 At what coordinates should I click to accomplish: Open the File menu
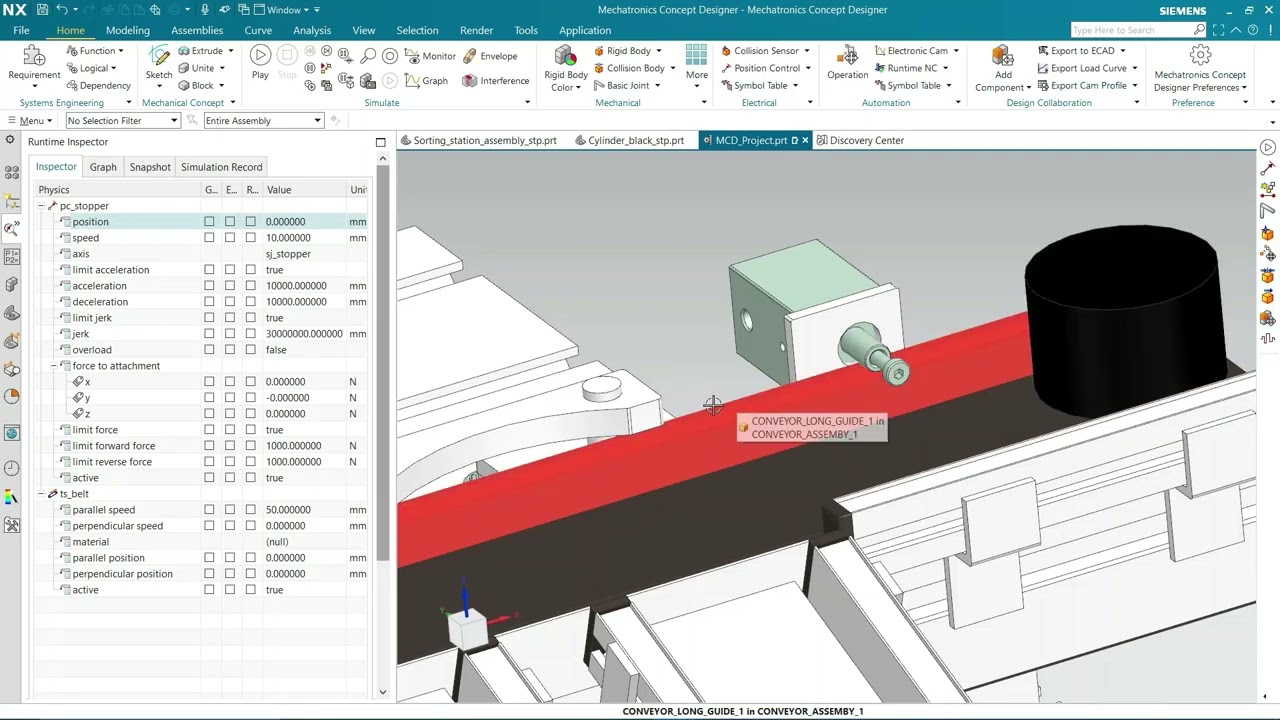(21, 30)
